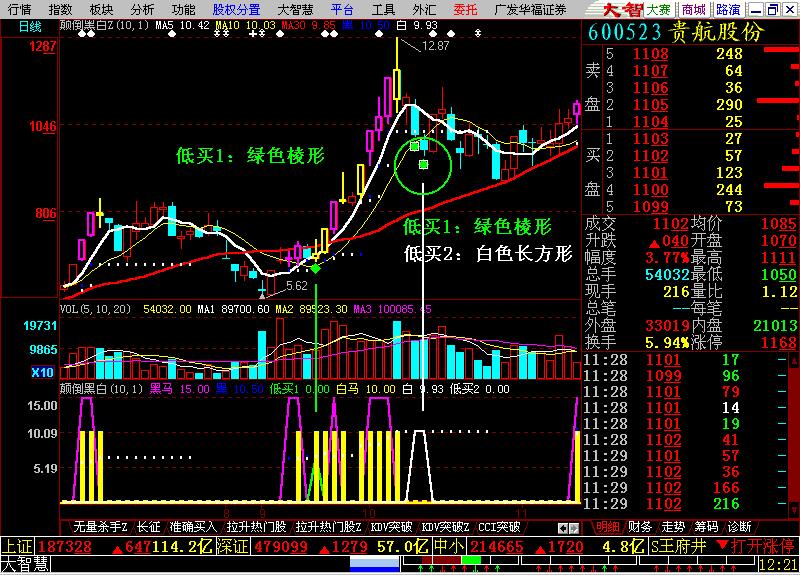Click the green diamond buy-signal marker
Viewport: 800px width, 575px height.
[x=316, y=269]
